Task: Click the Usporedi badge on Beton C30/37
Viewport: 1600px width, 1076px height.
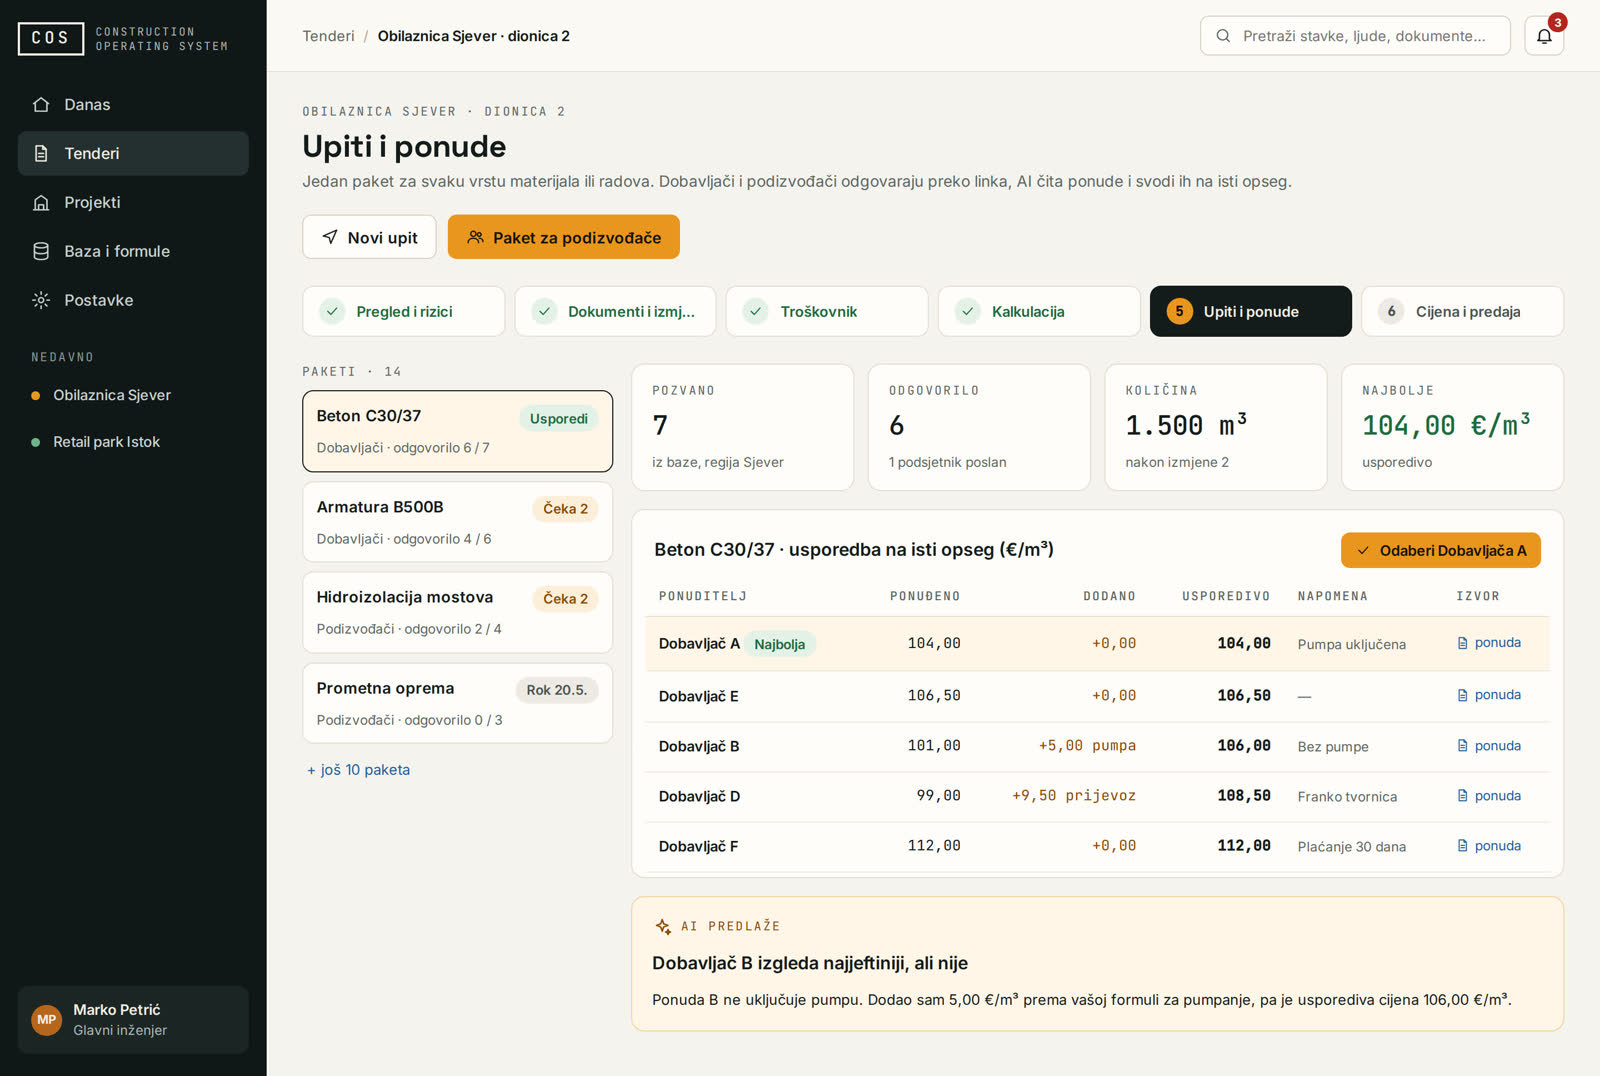Action: click(559, 419)
